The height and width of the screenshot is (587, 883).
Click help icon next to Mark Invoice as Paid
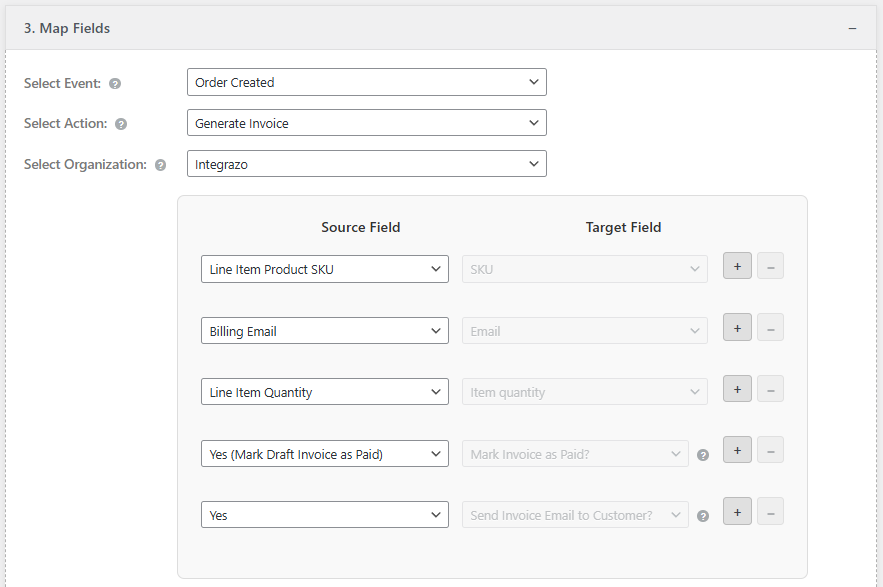703,455
